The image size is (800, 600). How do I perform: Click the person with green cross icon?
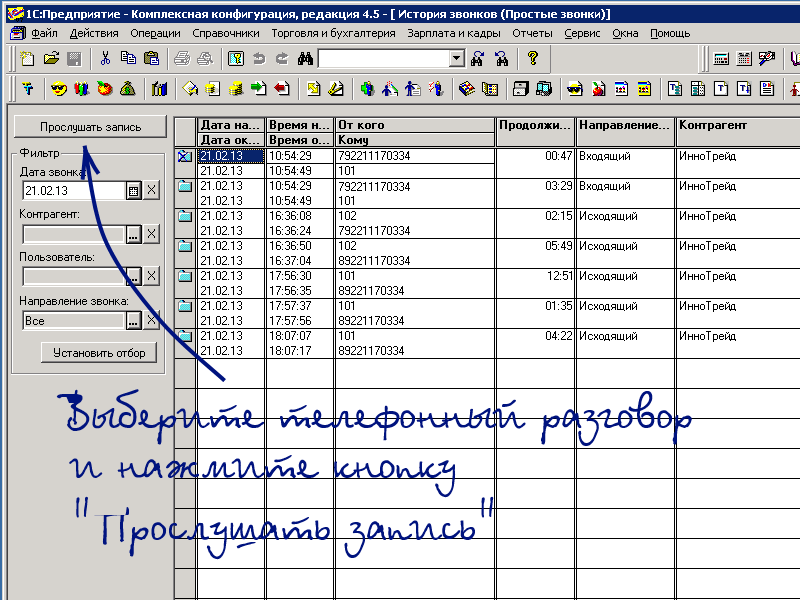367,89
